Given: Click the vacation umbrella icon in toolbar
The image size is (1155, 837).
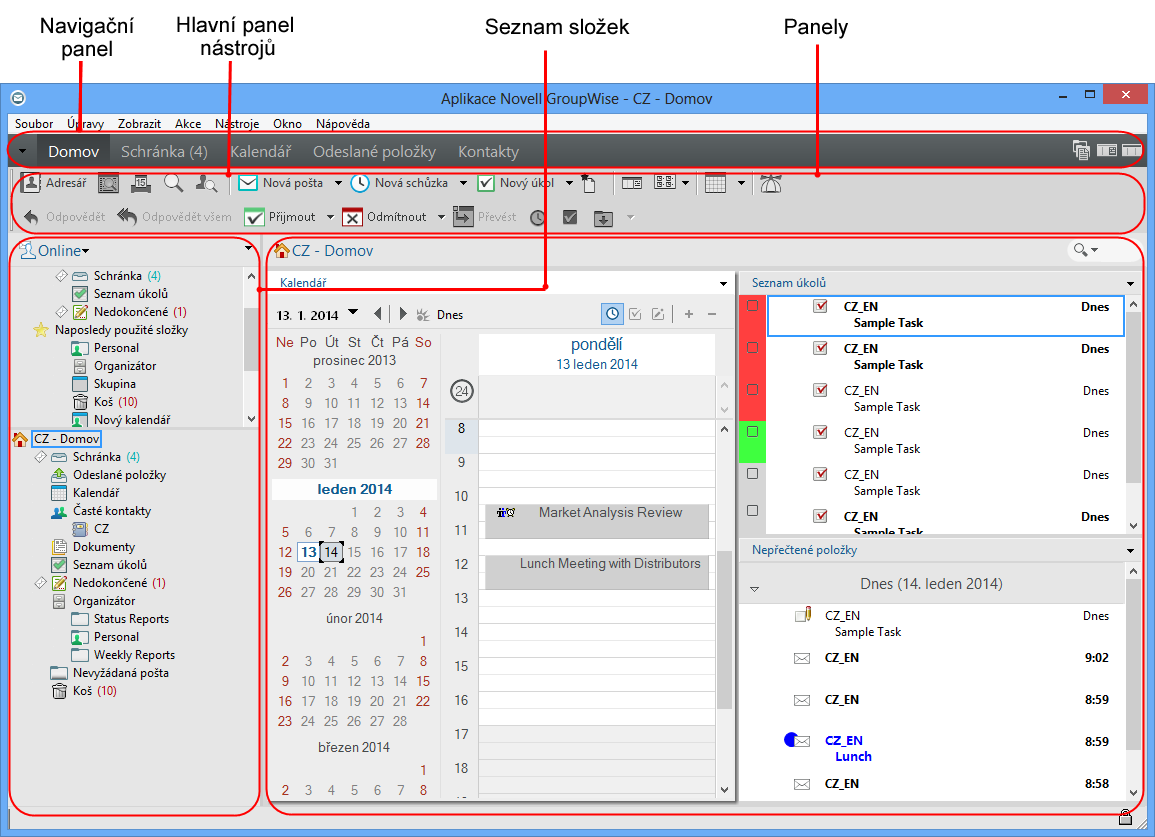Looking at the screenshot, I should point(770,183).
